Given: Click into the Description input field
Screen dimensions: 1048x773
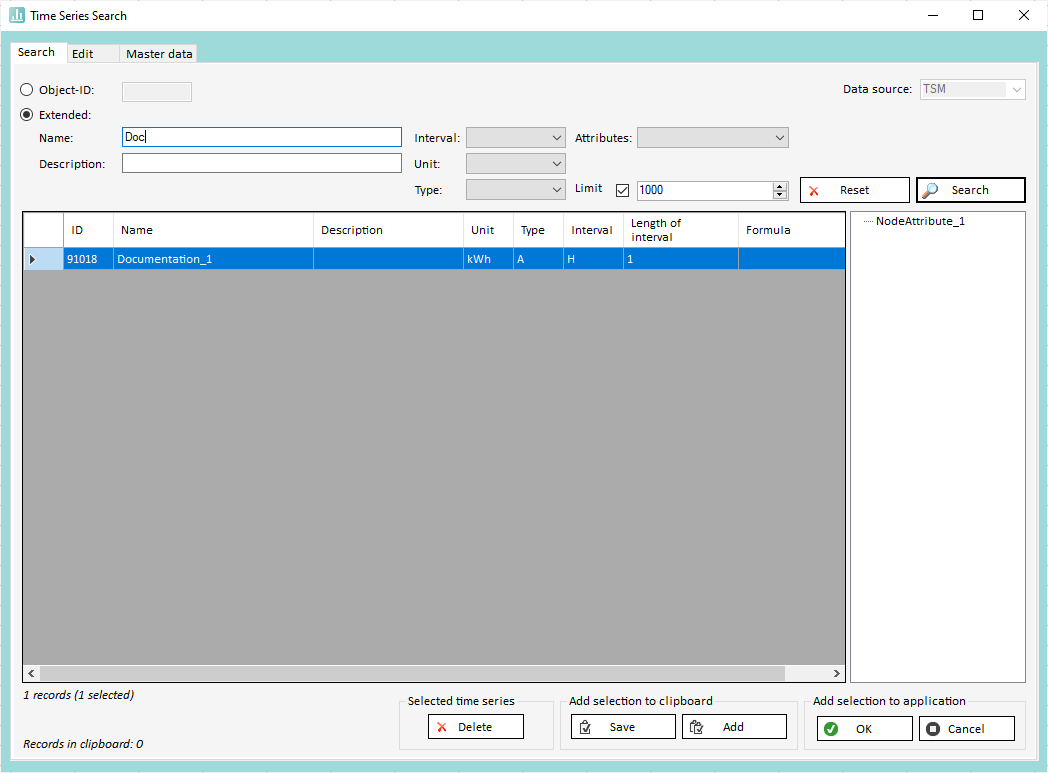Looking at the screenshot, I should click(261, 164).
